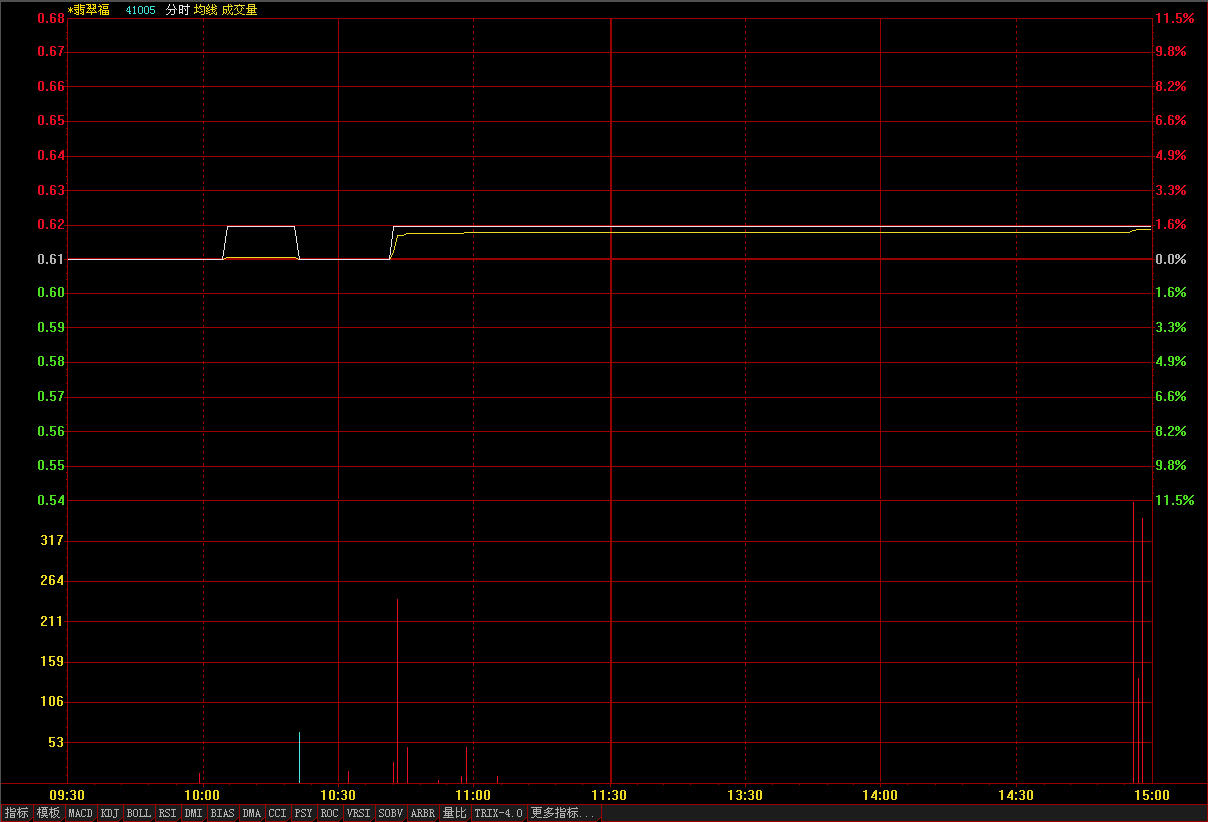Click the green 11.5% bottom percent label

click(1174, 500)
